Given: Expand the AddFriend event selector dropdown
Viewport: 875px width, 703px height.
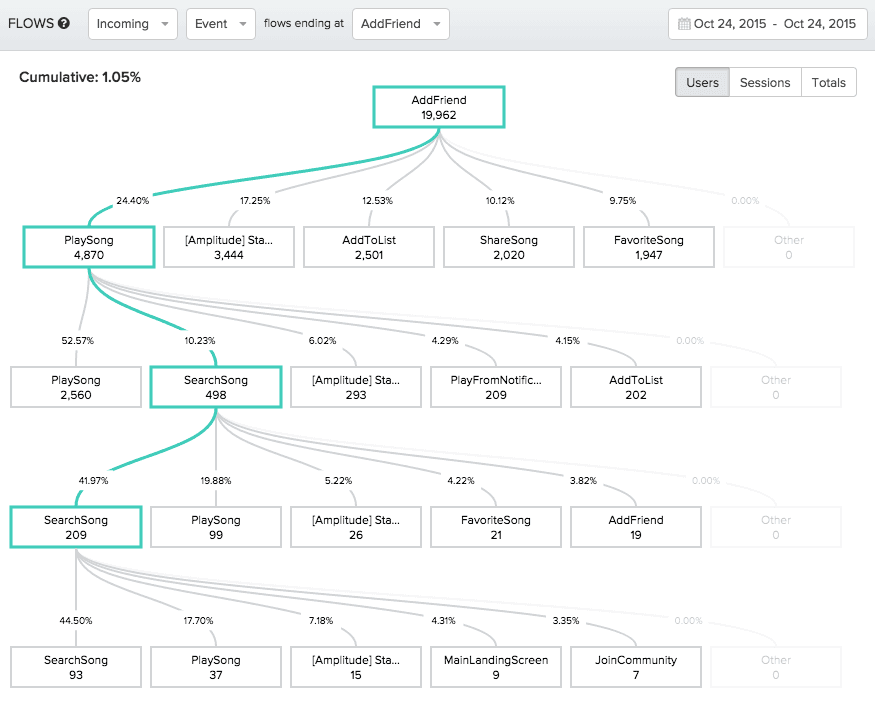Looking at the screenshot, I should [x=400, y=24].
